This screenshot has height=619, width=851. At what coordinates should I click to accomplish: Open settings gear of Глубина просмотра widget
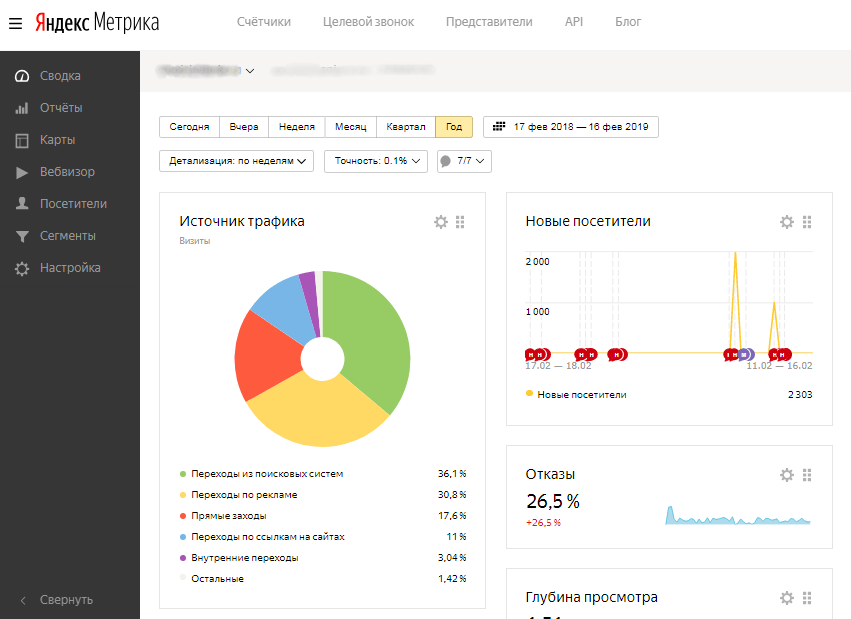pos(787,598)
